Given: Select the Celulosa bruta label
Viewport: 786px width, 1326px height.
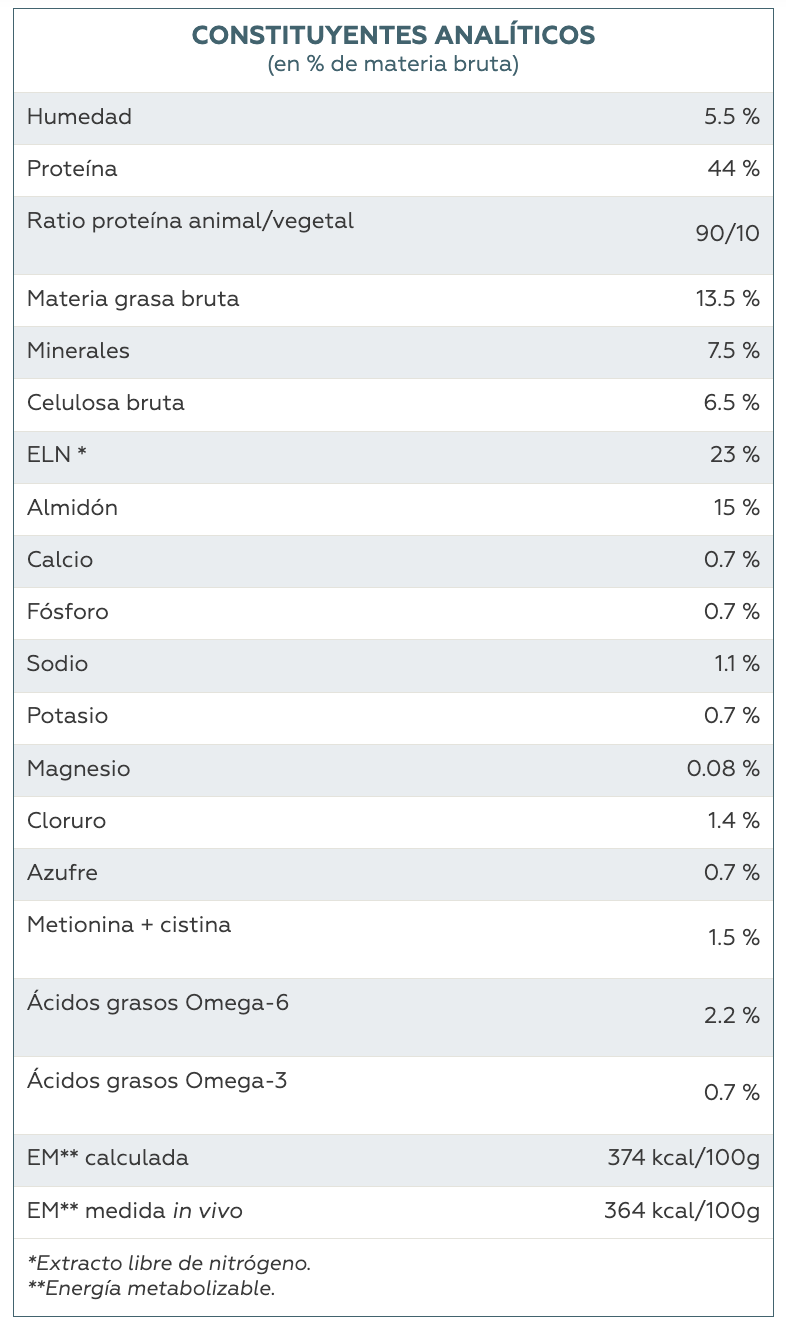Looking at the screenshot, I should tap(106, 403).
